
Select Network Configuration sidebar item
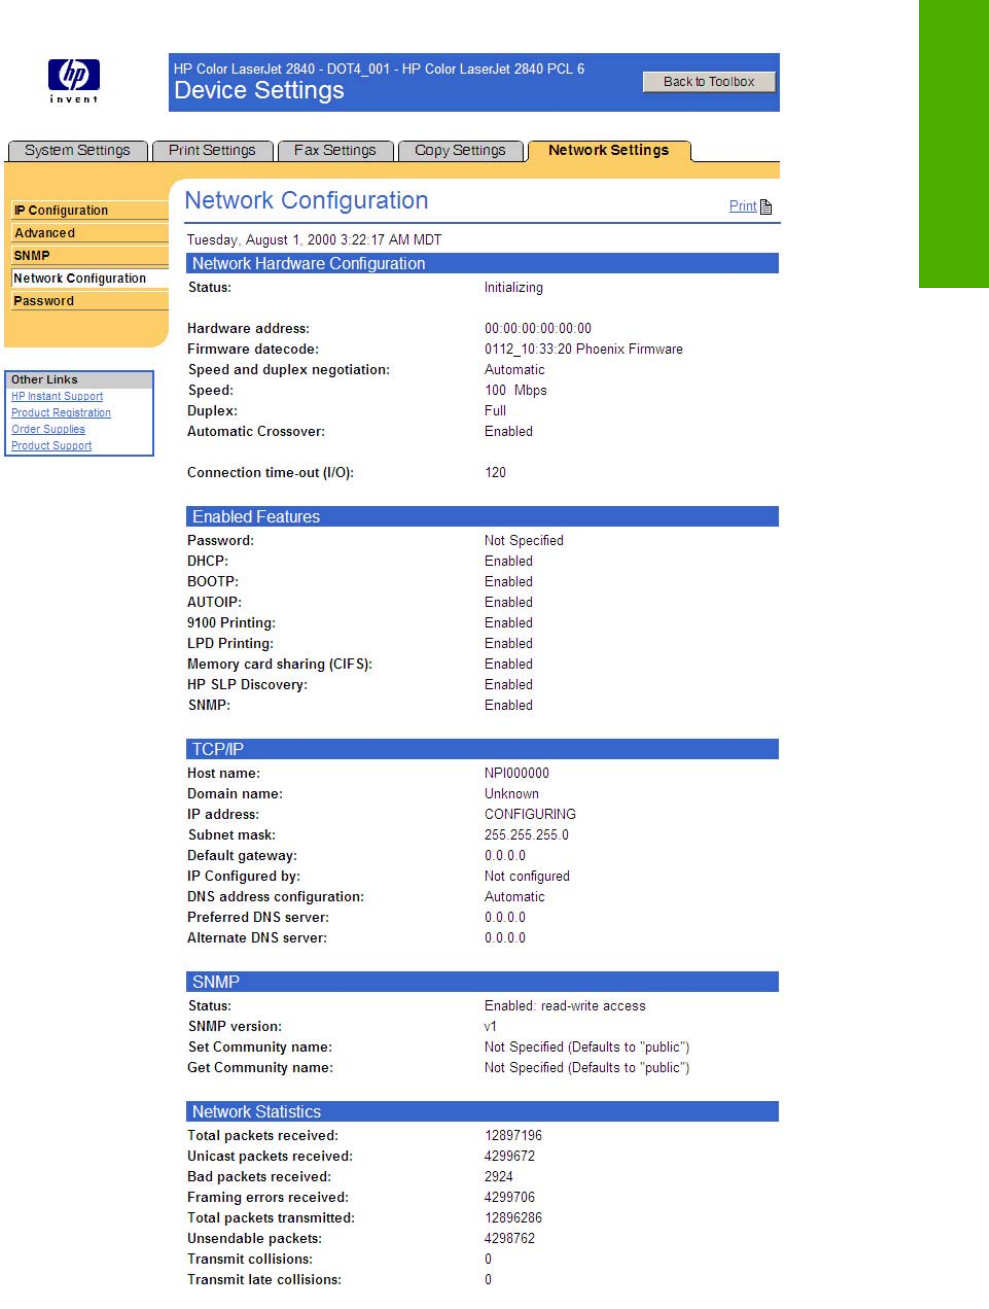(x=87, y=278)
